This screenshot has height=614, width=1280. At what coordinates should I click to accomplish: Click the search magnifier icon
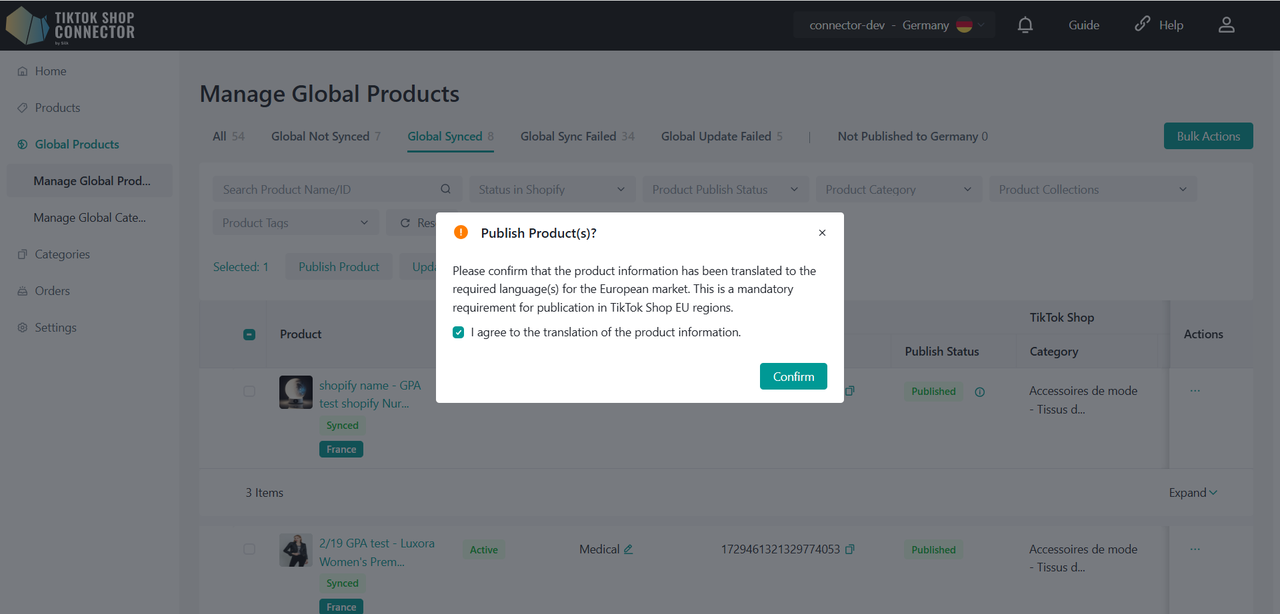click(446, 190)
